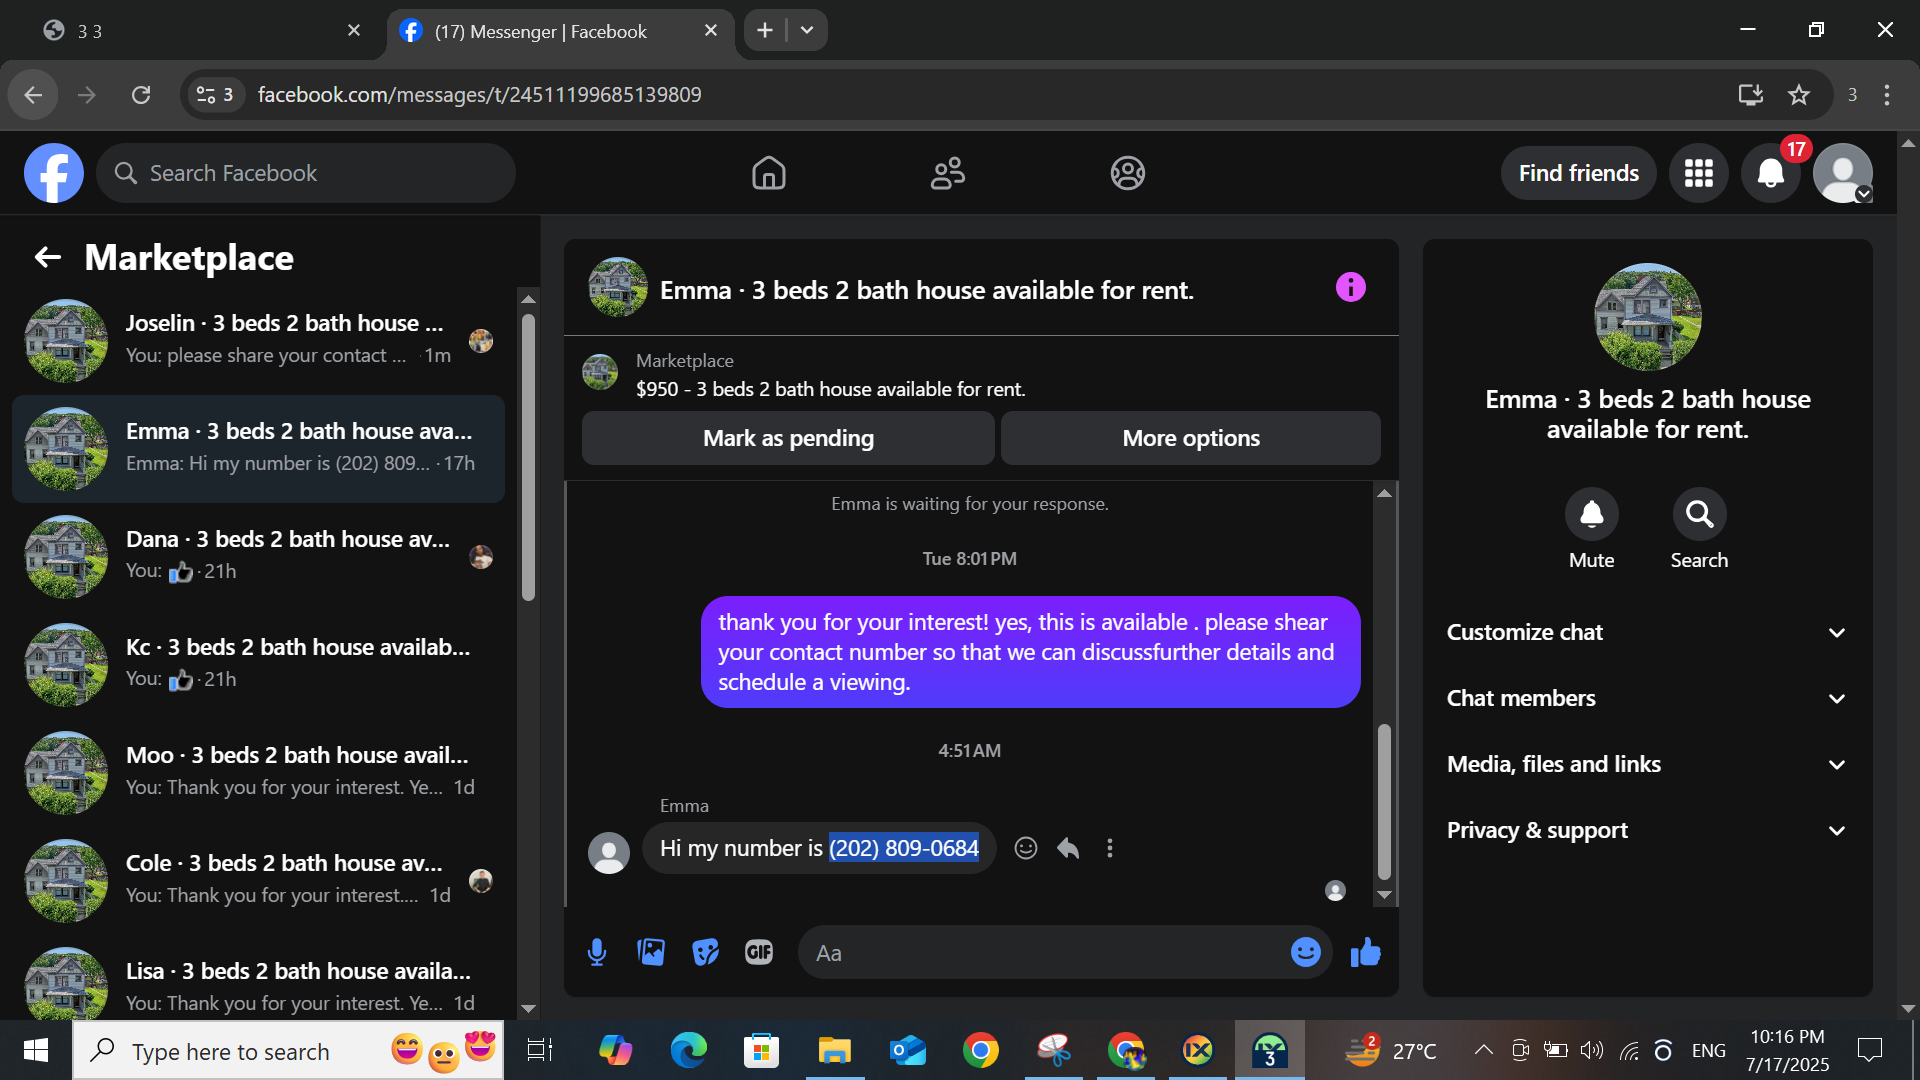
Task: Attach a photo or file icon
Action: coord(651,952)
